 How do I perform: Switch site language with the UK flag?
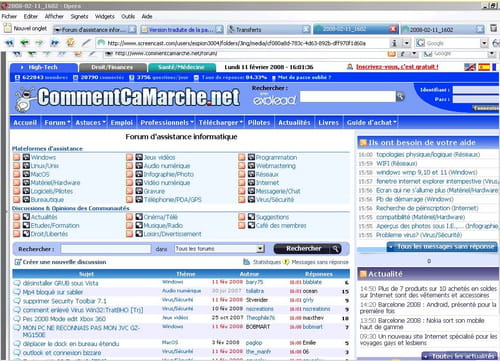tap(470, 67)
